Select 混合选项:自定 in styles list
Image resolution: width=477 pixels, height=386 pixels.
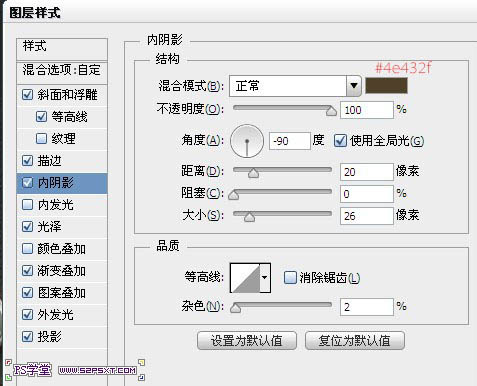(x=62, y=70)
